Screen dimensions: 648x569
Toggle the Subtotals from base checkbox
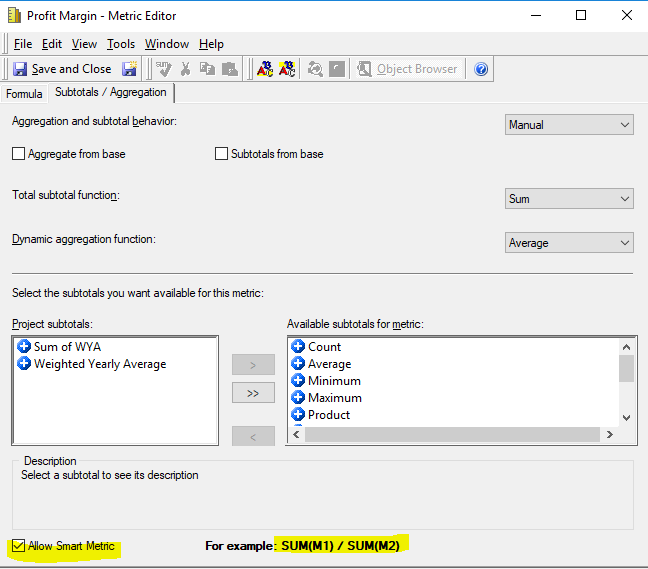221,154
